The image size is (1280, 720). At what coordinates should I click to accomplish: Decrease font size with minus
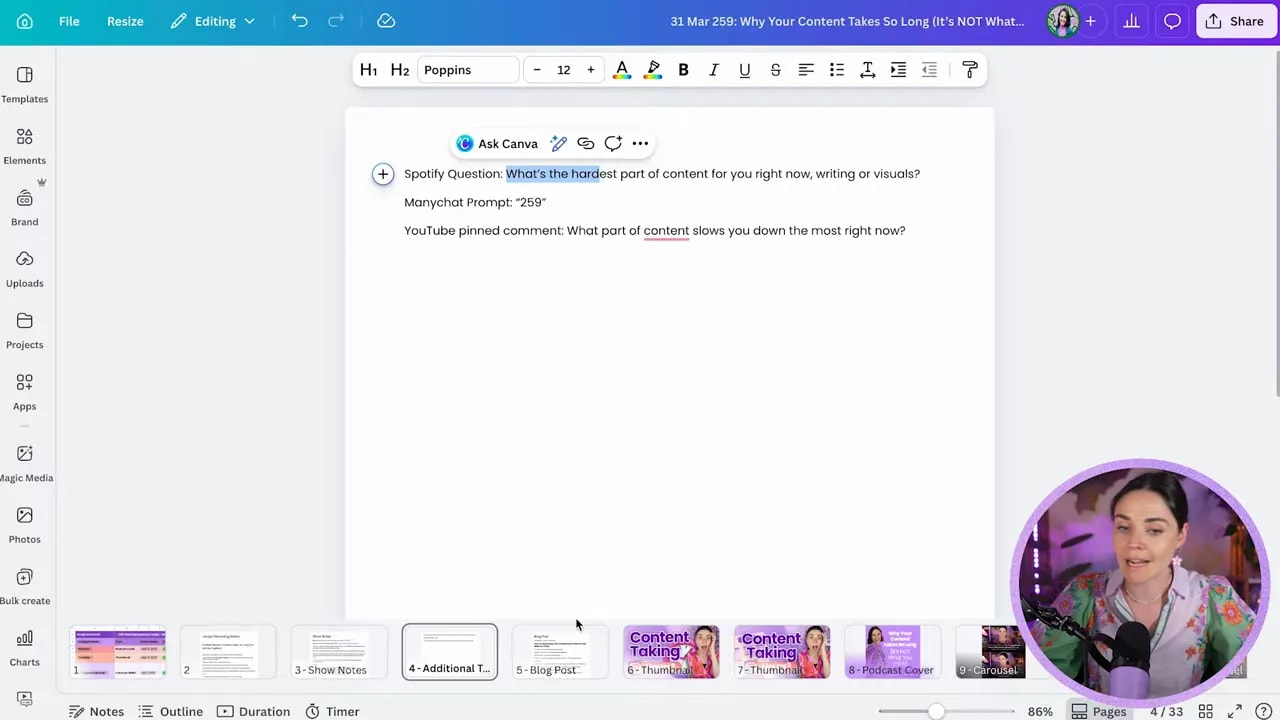537,70
